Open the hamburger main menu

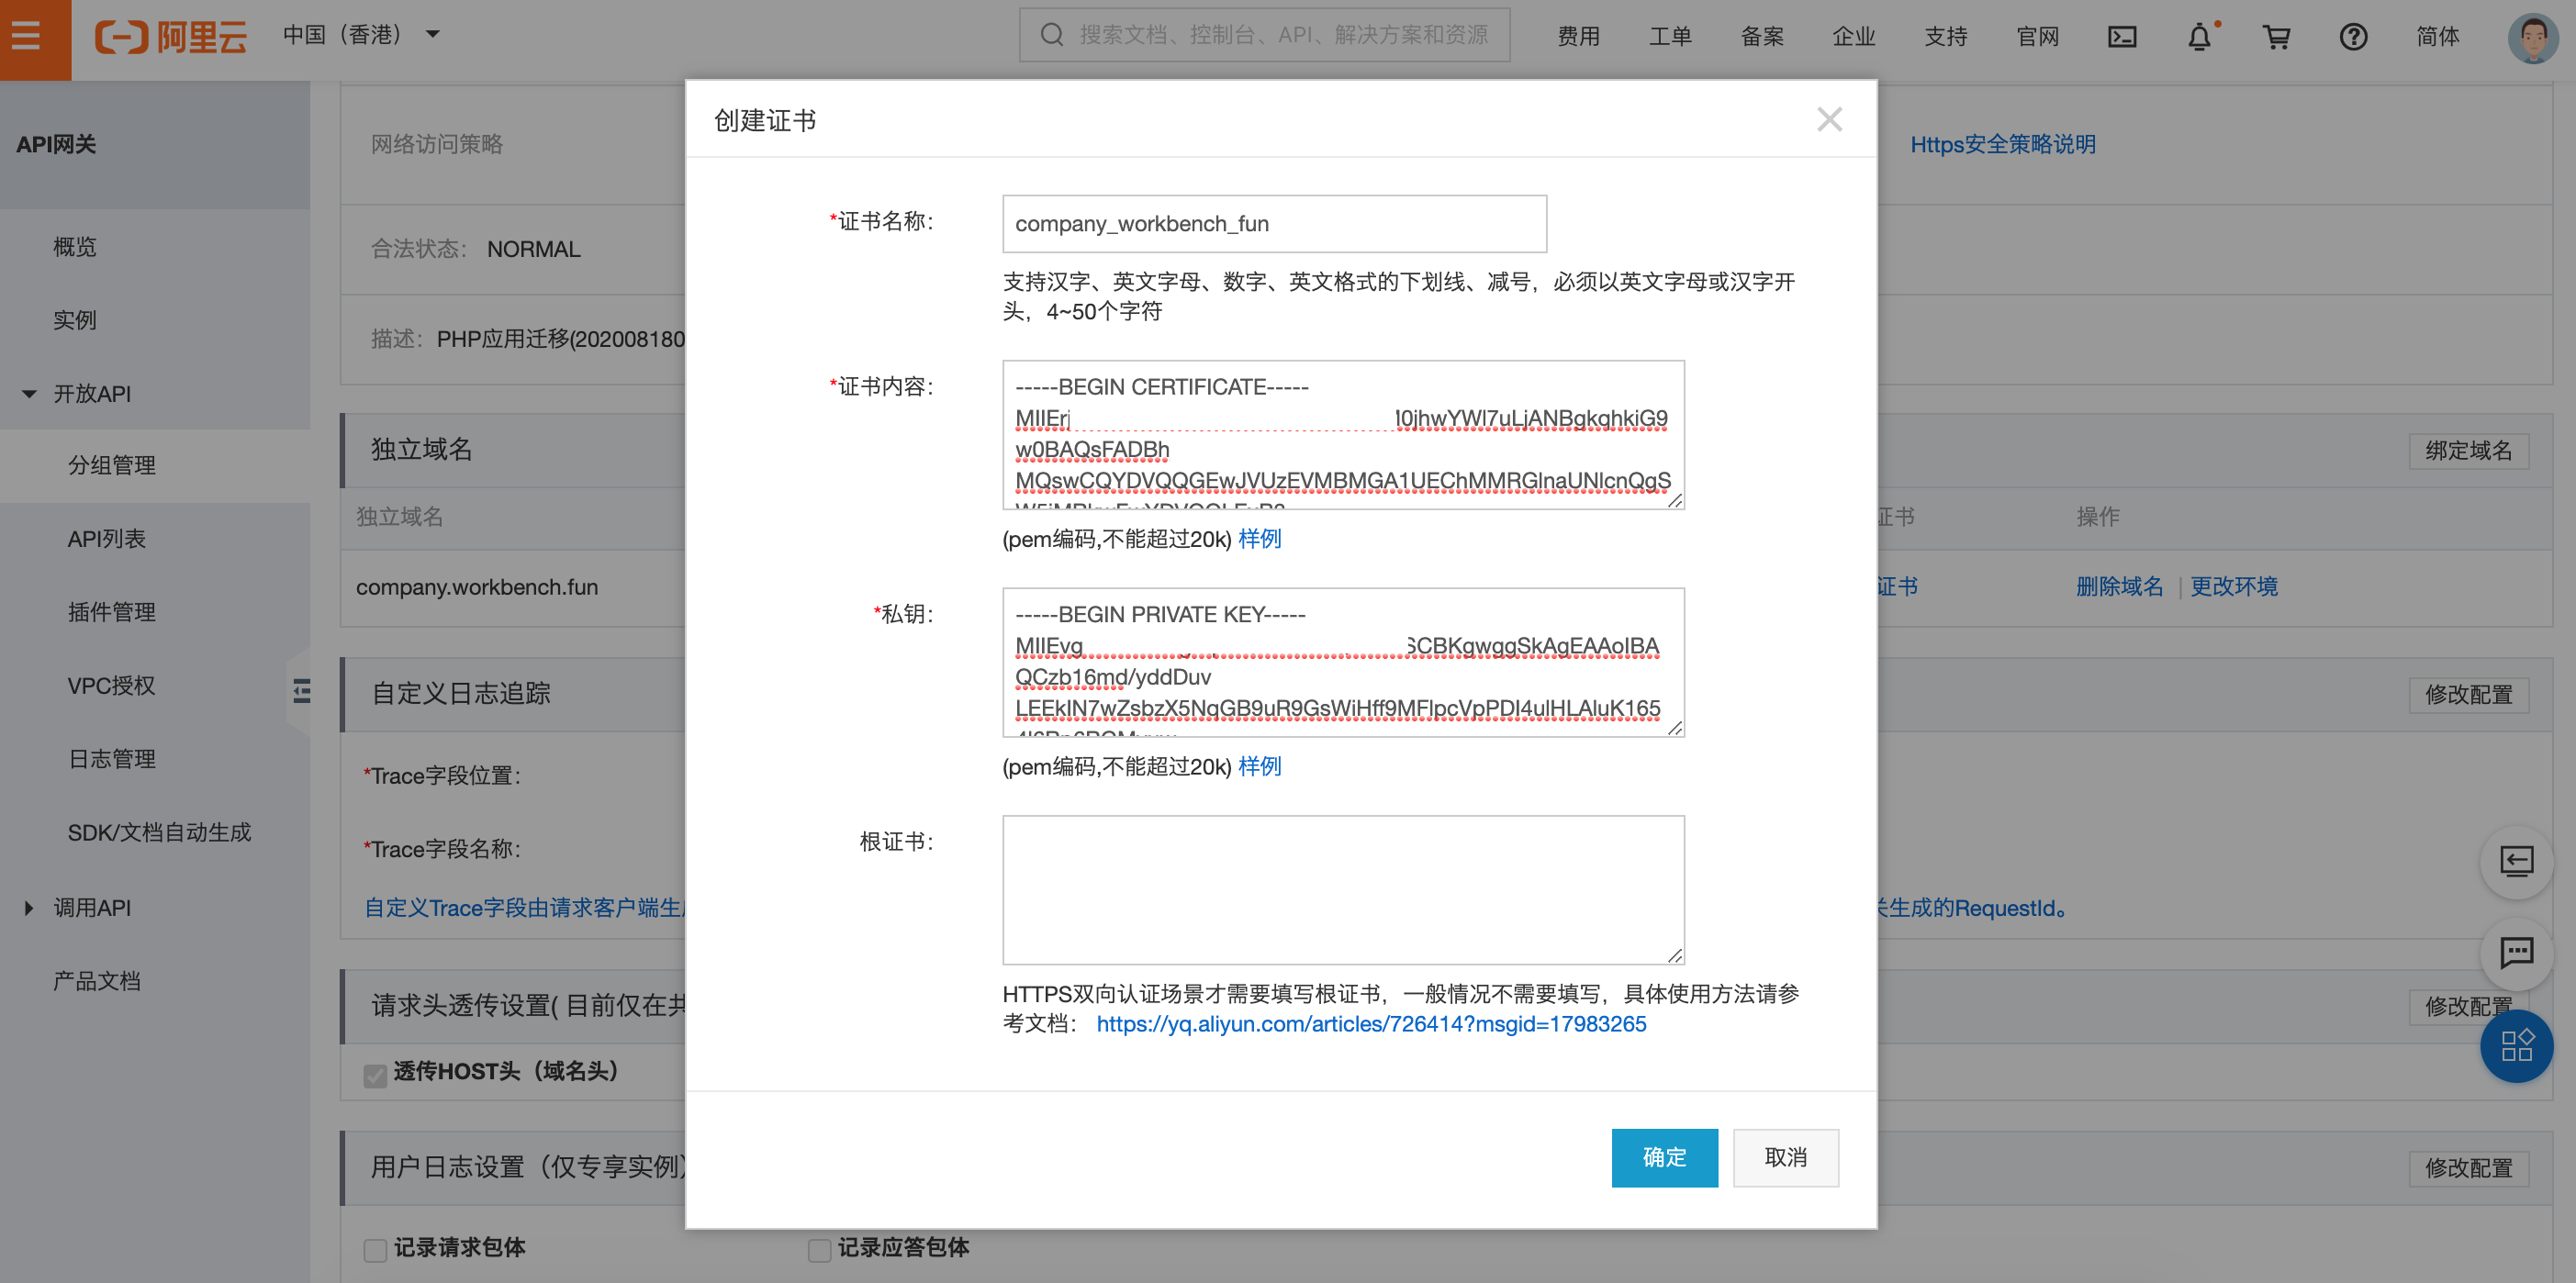pos(26,36)
